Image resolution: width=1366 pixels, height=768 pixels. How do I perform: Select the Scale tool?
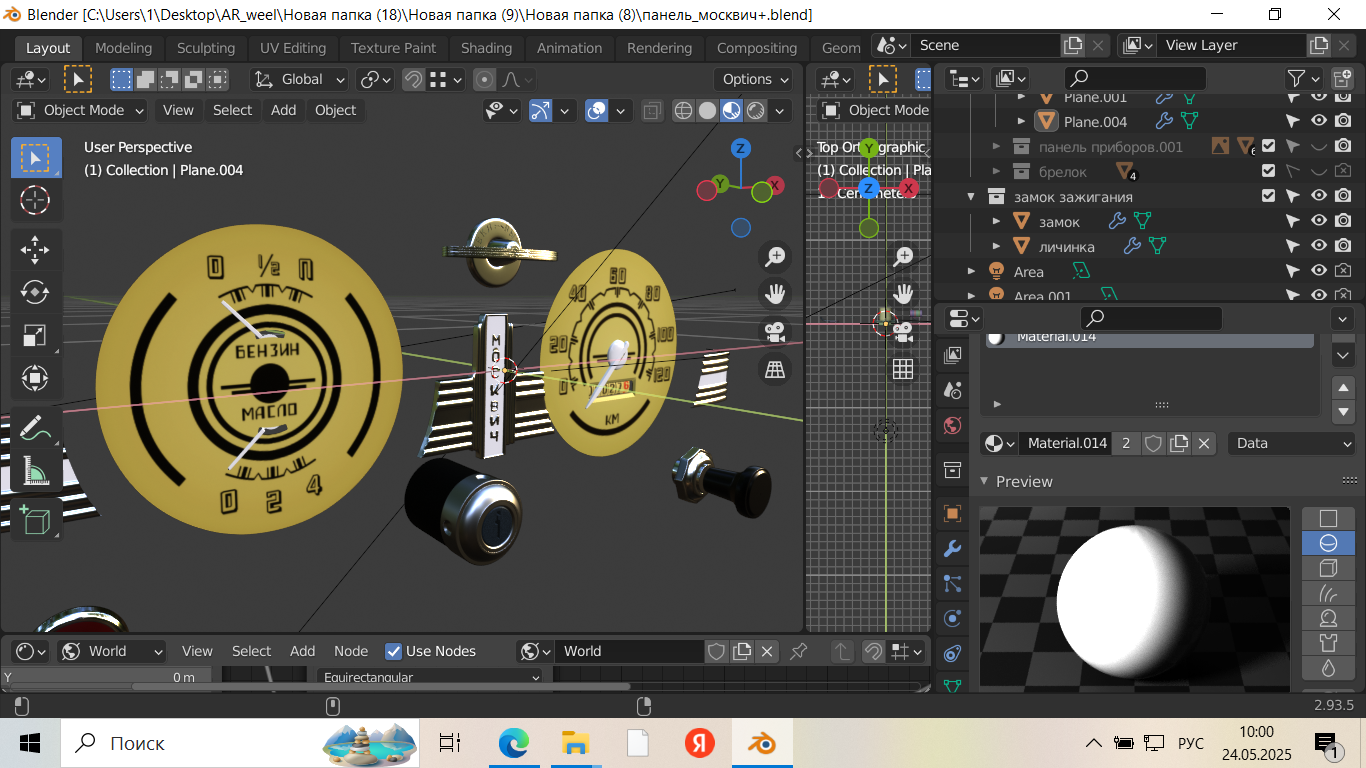(35, 335)
